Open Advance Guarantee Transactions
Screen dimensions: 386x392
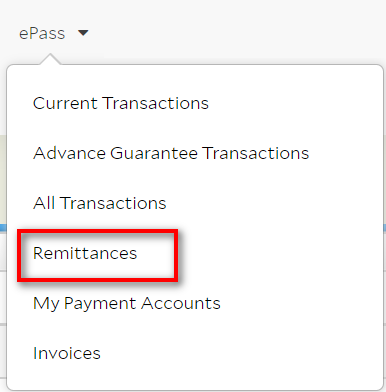click(171, 153)
